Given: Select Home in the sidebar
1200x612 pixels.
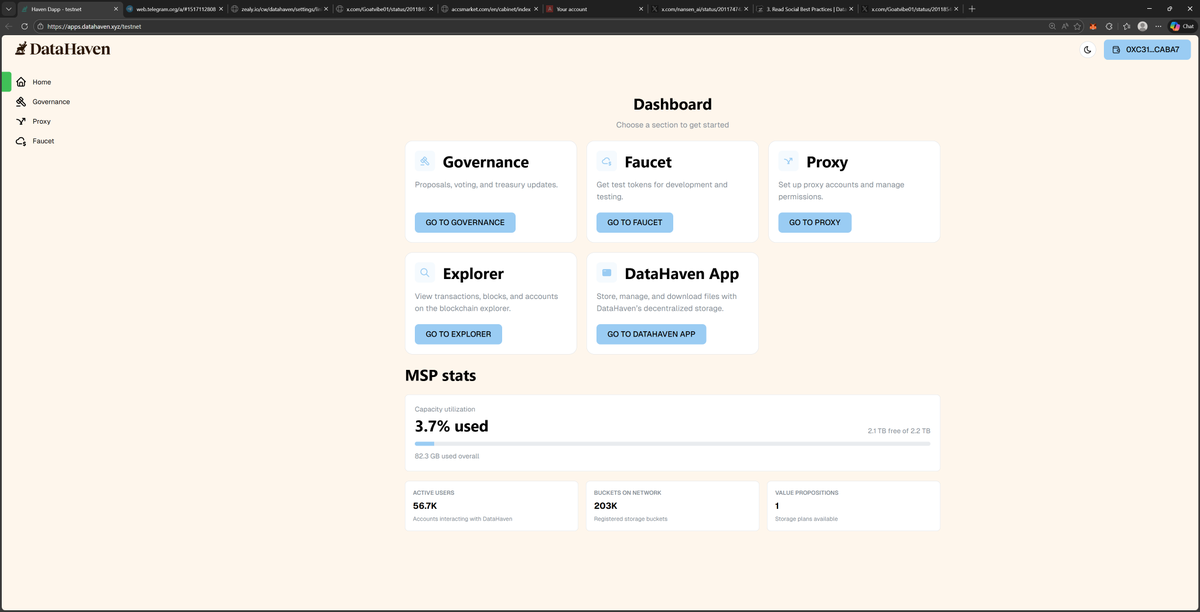Looking at the screenshot, I should (x=41, y=82).
